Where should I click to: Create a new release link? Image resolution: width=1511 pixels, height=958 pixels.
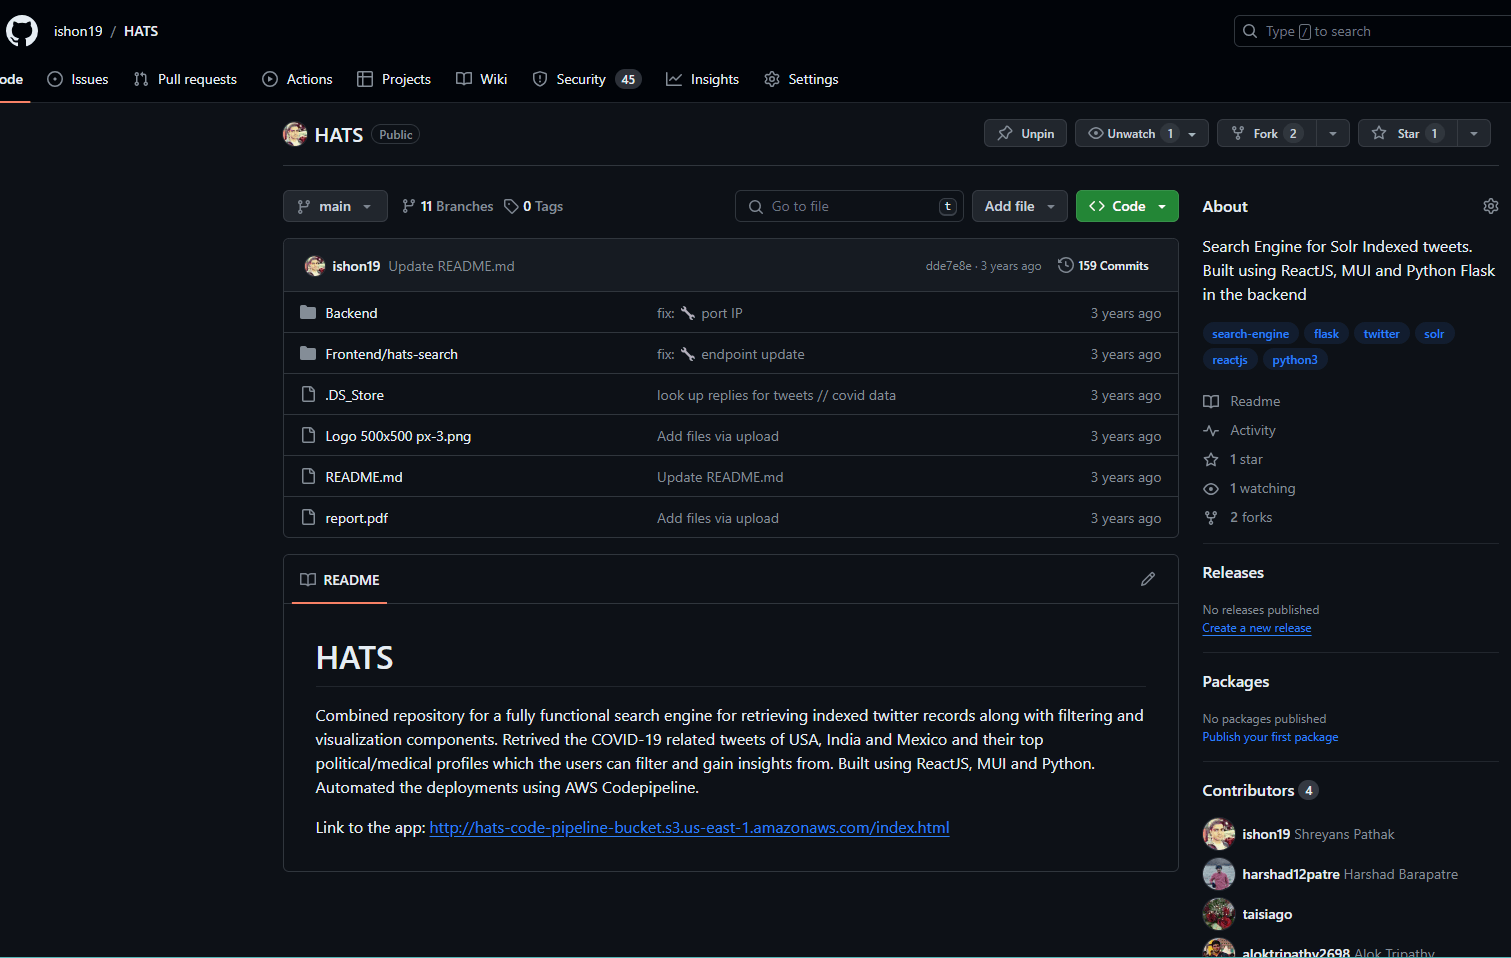tap(1257, 628)
